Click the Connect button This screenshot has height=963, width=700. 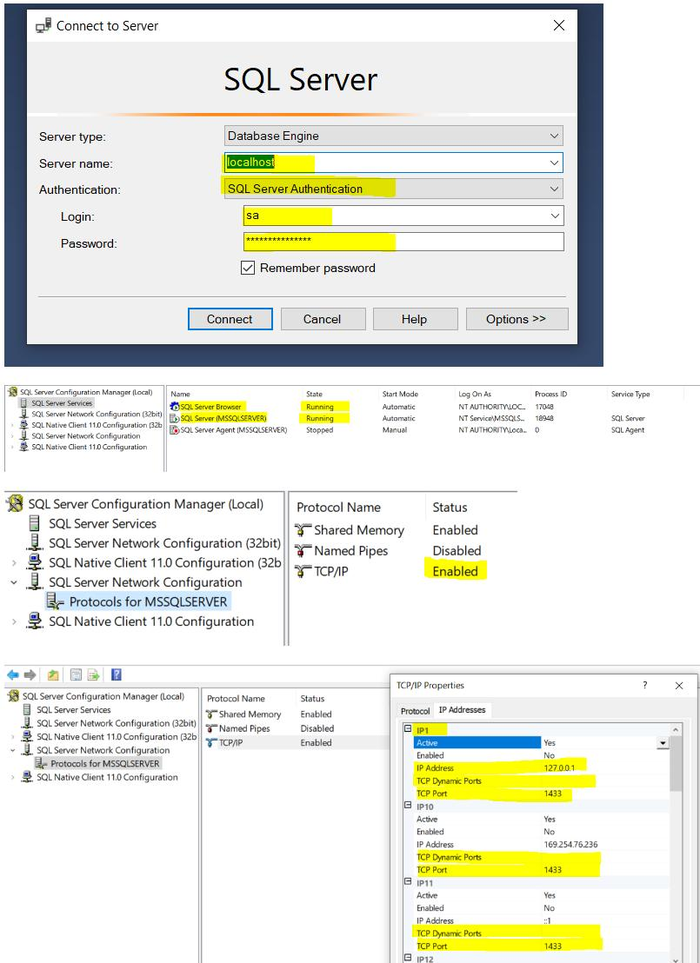coord(230,319)
